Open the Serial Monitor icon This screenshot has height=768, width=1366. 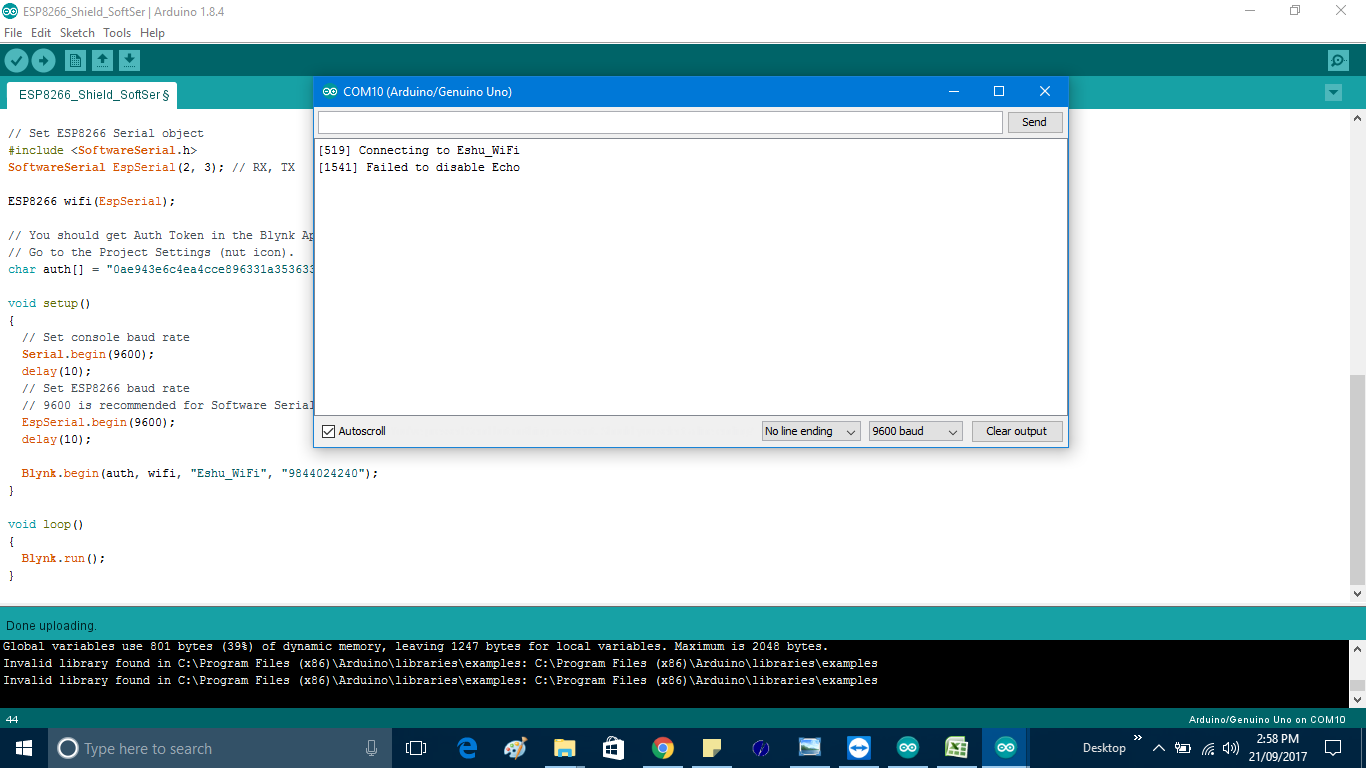pos(1337,60)
